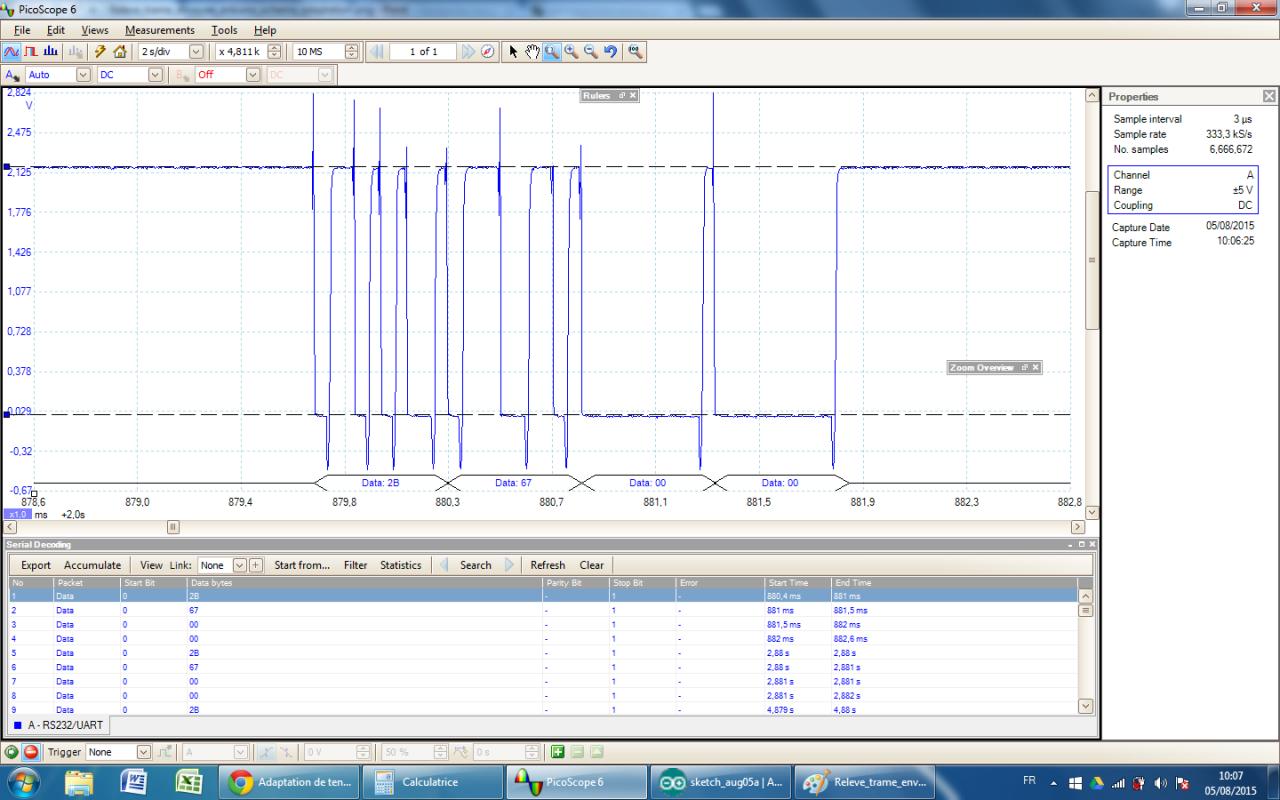Screen dimensions: 1280x800
Task: Open the 2 s/div timebase dropdown
Action: [x=196, y=52]
